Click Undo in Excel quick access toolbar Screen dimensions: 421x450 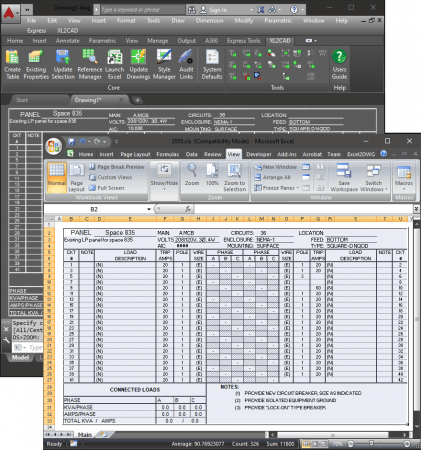[82, 142]
